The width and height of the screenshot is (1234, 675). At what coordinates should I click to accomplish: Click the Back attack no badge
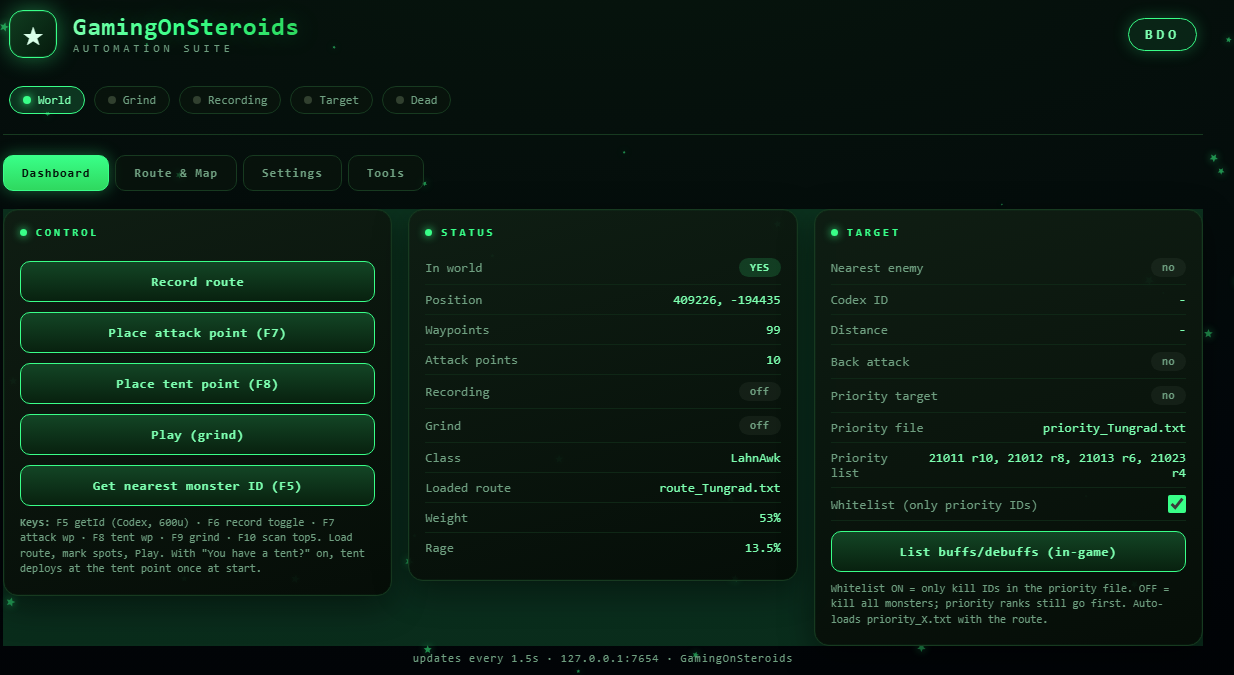click(1168, 362)
